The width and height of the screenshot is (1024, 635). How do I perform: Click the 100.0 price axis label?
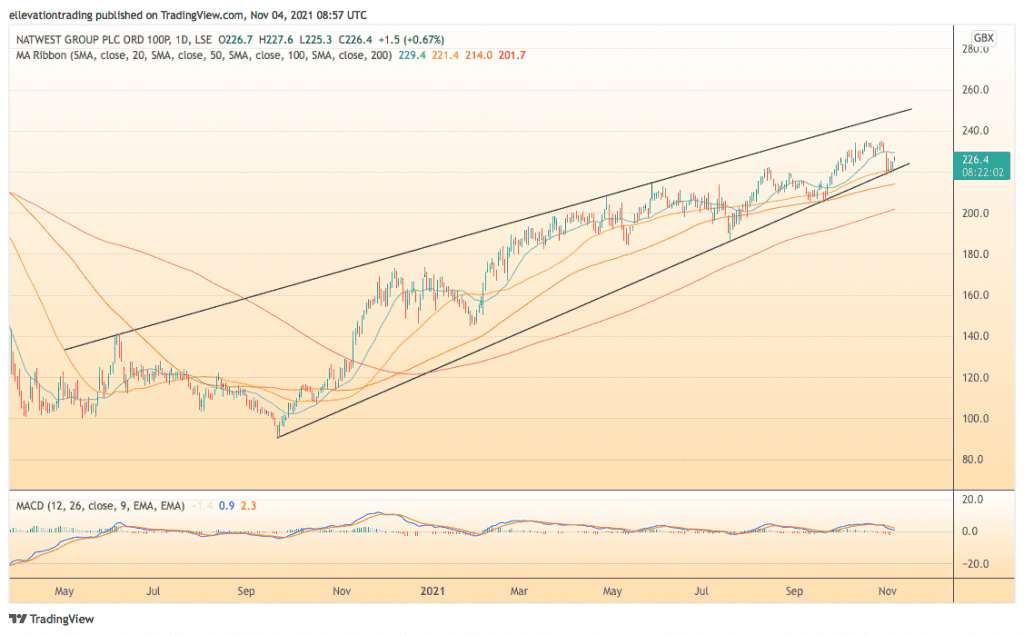coord(976,419)
